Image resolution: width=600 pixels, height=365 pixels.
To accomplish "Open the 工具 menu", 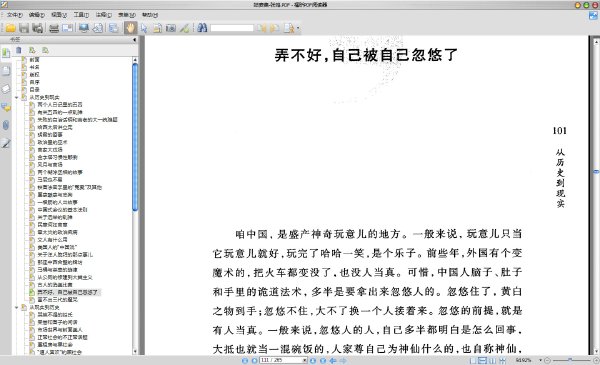I will point(81,15).
